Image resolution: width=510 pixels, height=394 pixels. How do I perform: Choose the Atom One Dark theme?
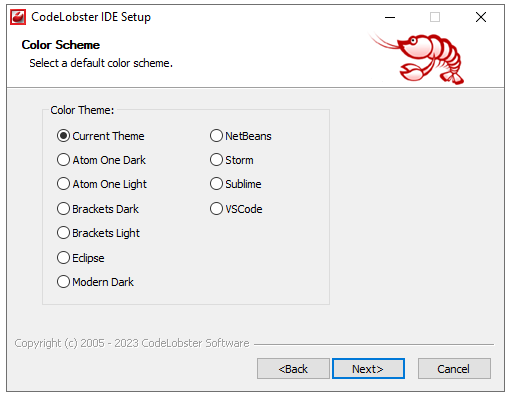click(x=101, y=160)
